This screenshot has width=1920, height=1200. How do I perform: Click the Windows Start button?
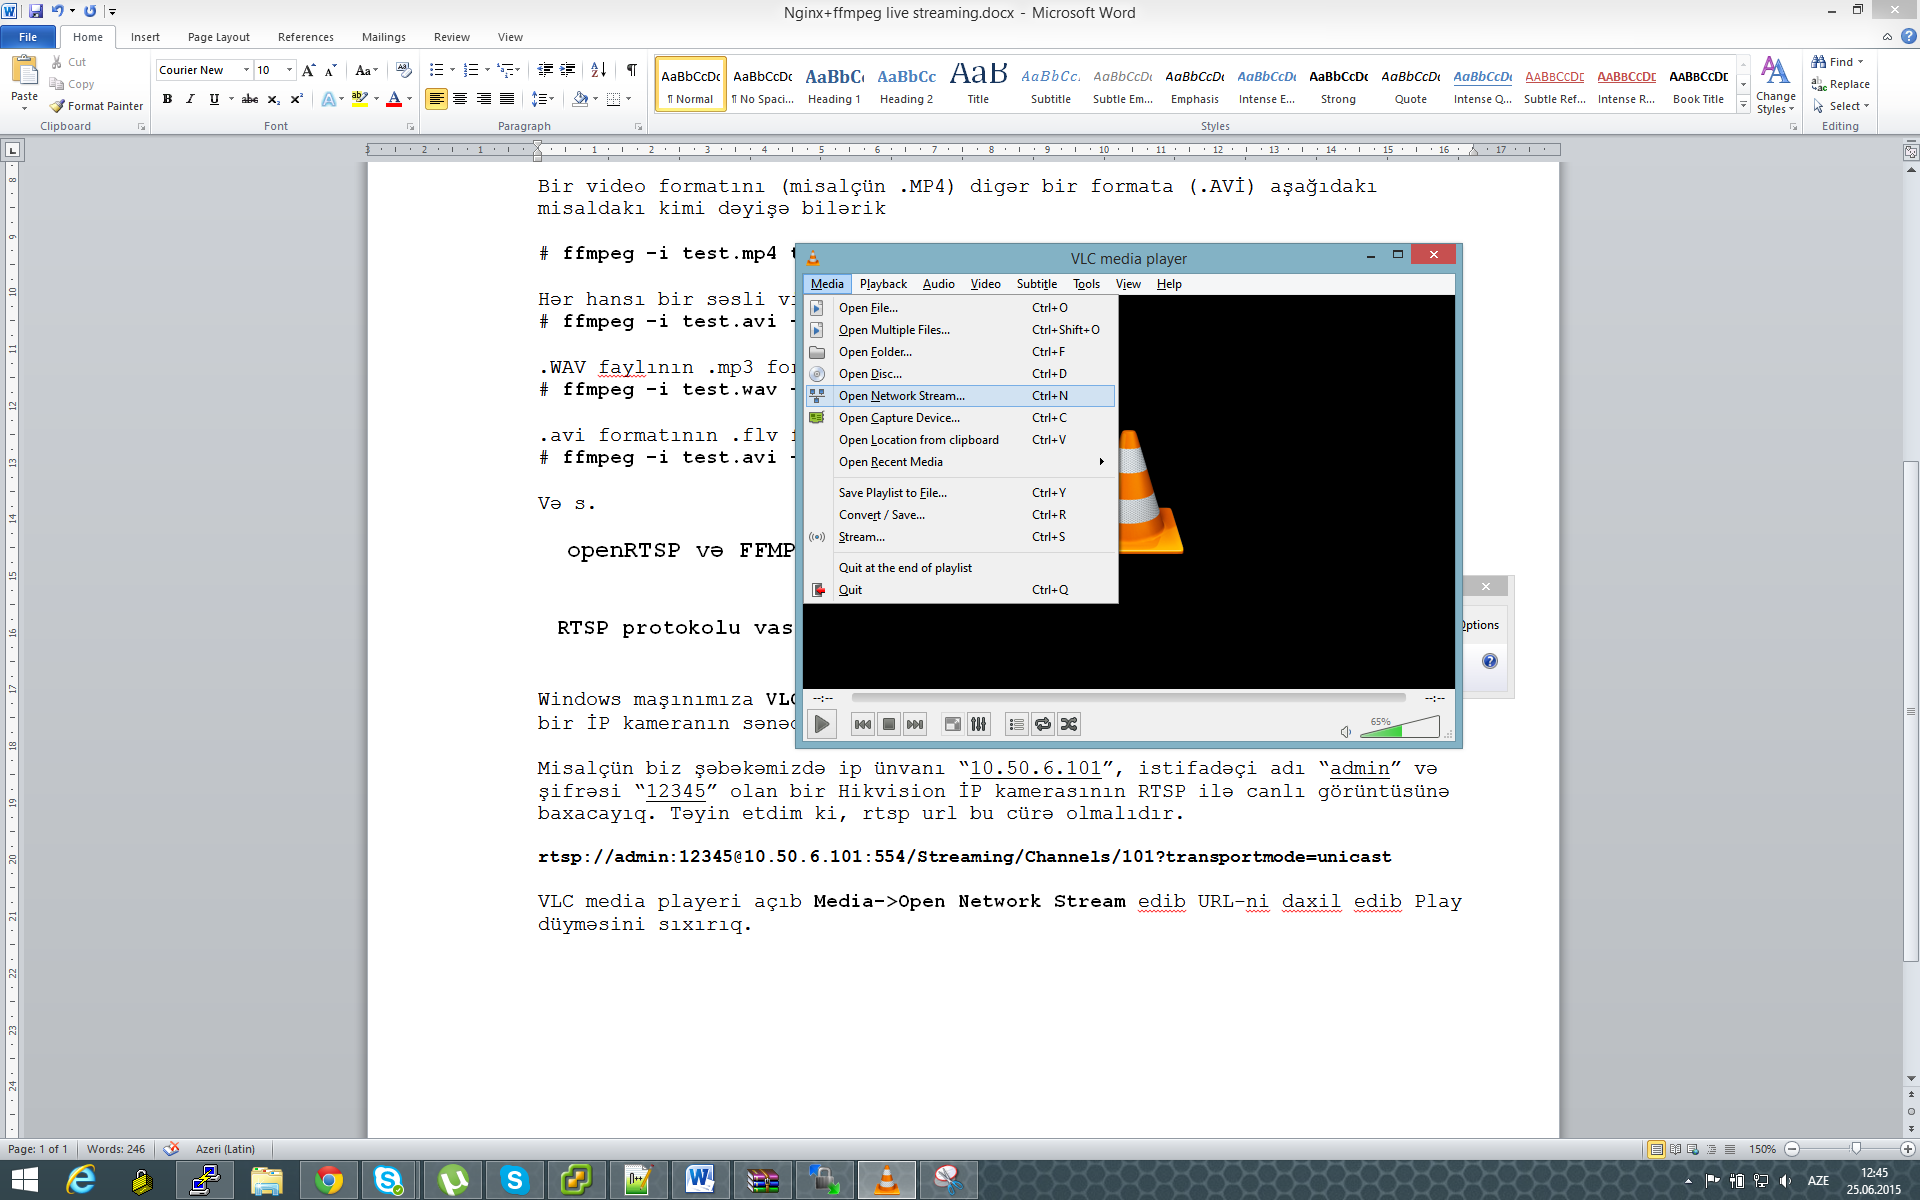tap(24, 1180)
